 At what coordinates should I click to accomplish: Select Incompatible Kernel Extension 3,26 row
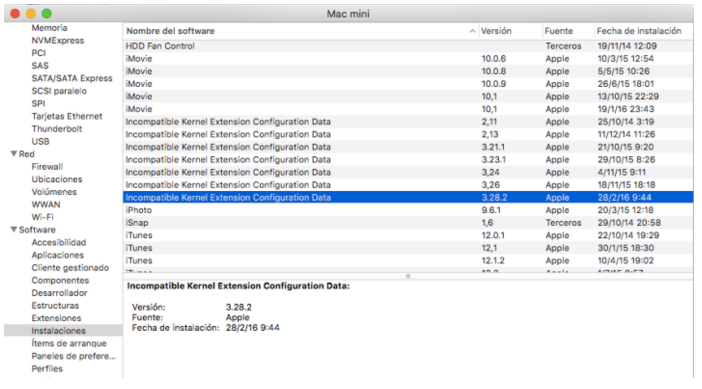pos(408,185)
